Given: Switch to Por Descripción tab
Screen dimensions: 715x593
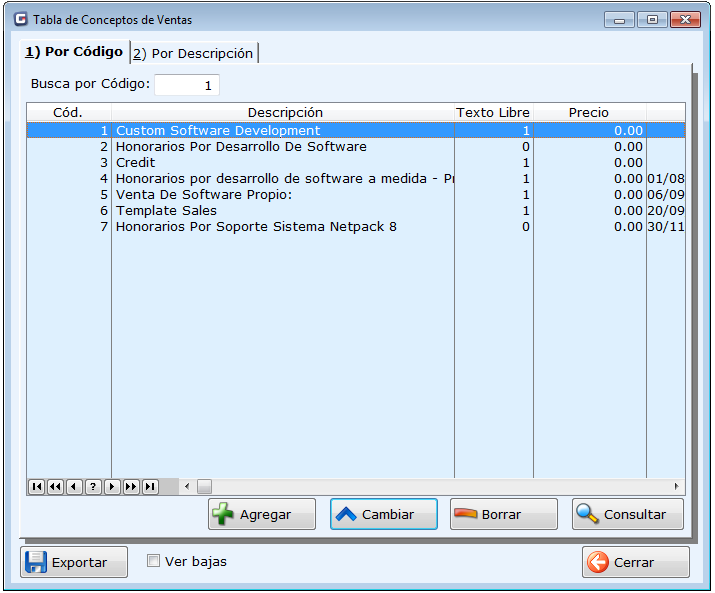Looking at the screenshot, I should coord(194,53).
